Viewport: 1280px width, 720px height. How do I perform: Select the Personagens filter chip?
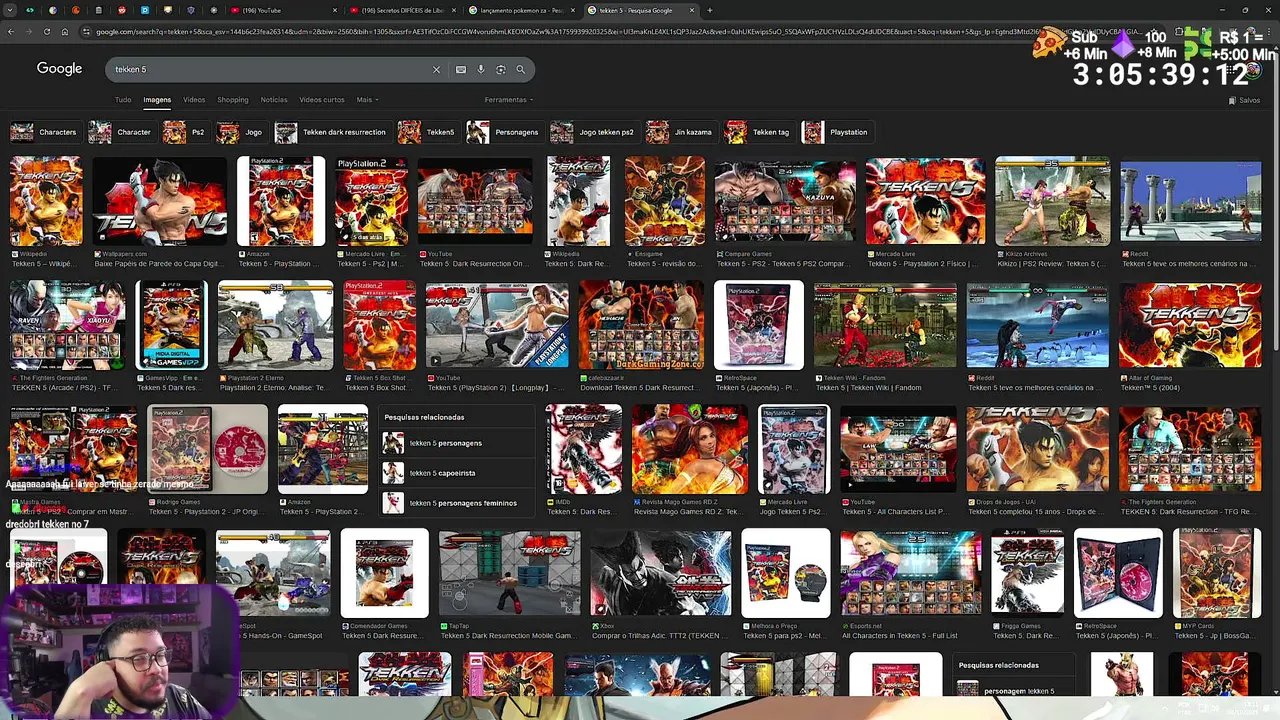(504, 132)
